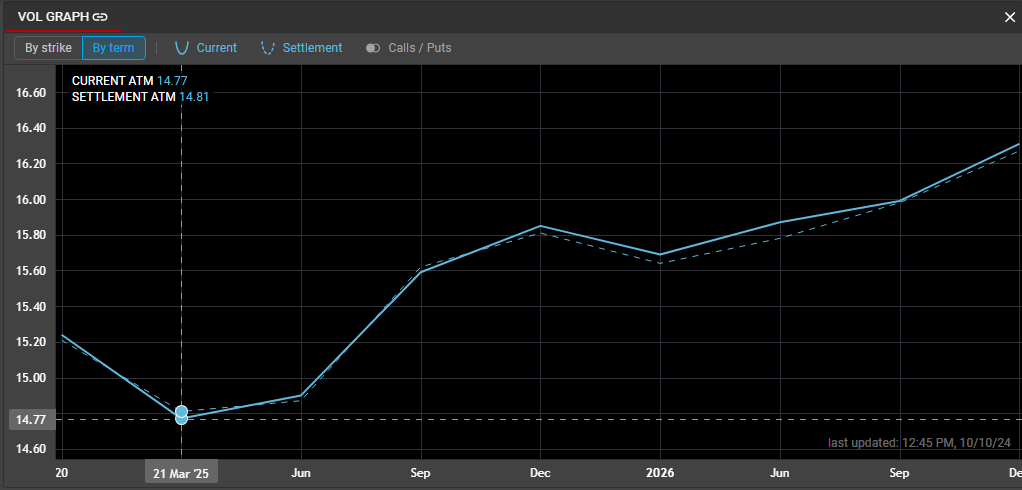This screenshot has height=490, width=1022.
Task: Enable the Calls / Puts switch
Action: tap(373, 48)
